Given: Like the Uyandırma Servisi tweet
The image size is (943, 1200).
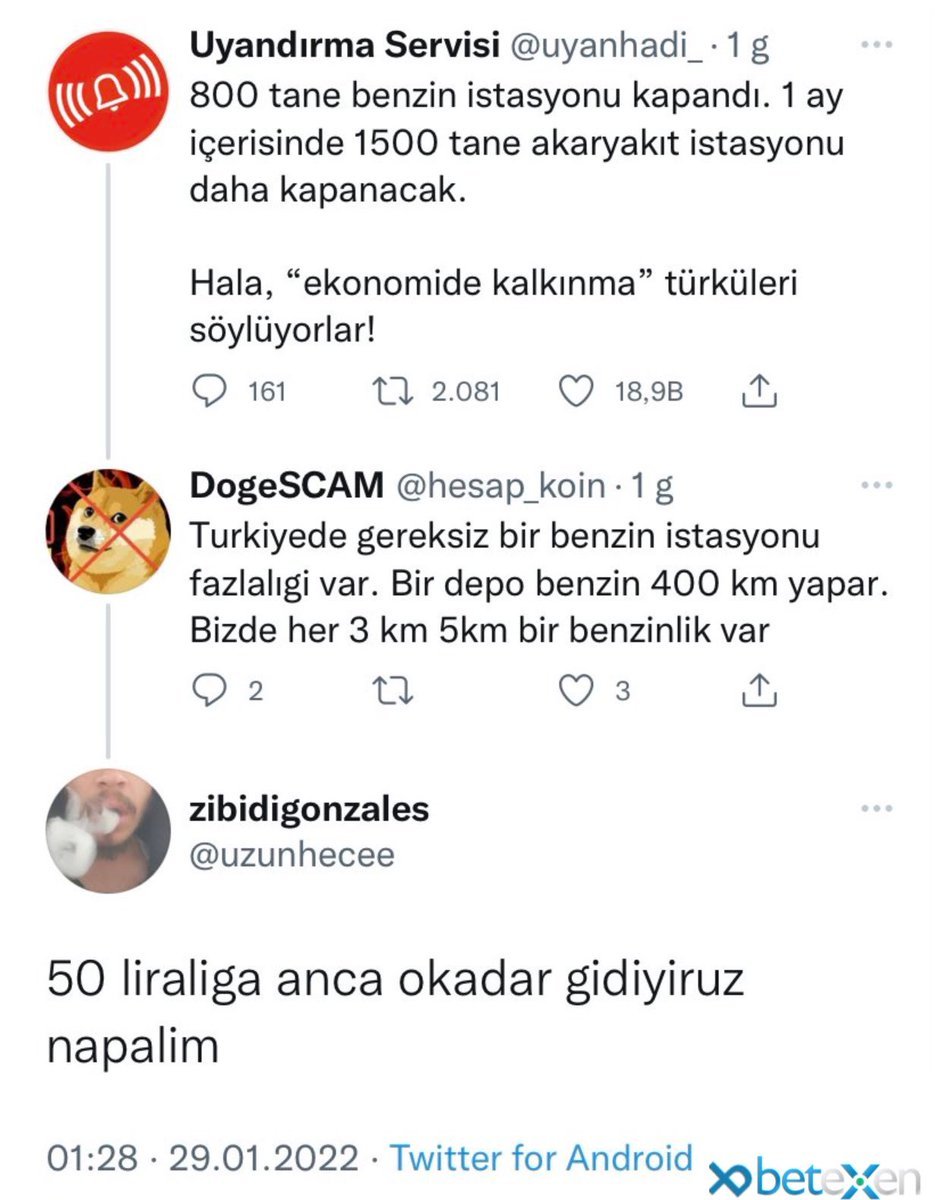Looking at the screenshot, I should [575, 392].
